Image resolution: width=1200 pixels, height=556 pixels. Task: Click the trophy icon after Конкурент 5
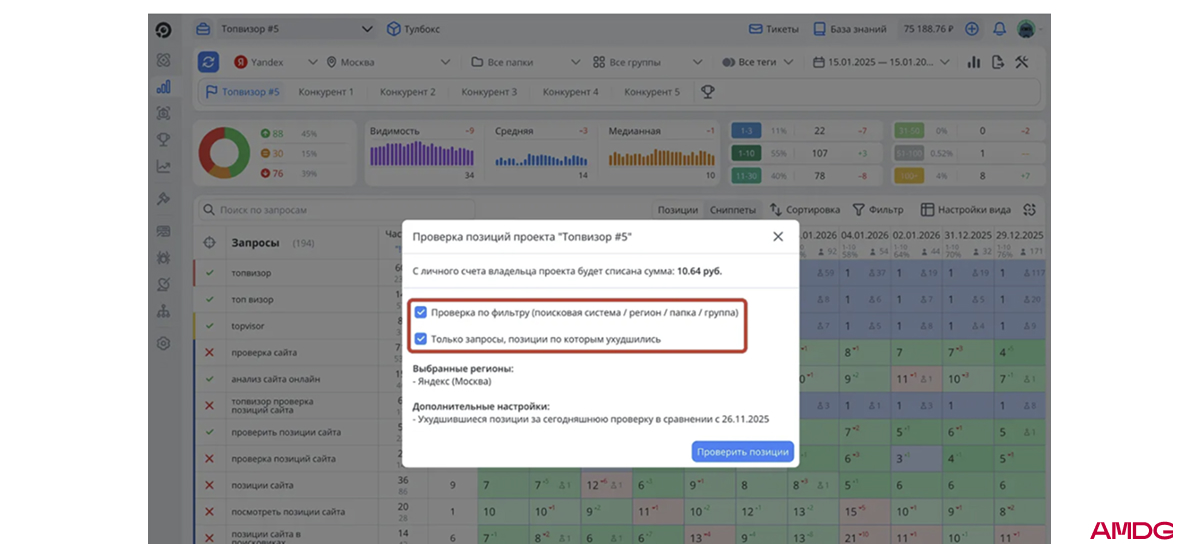707,92
